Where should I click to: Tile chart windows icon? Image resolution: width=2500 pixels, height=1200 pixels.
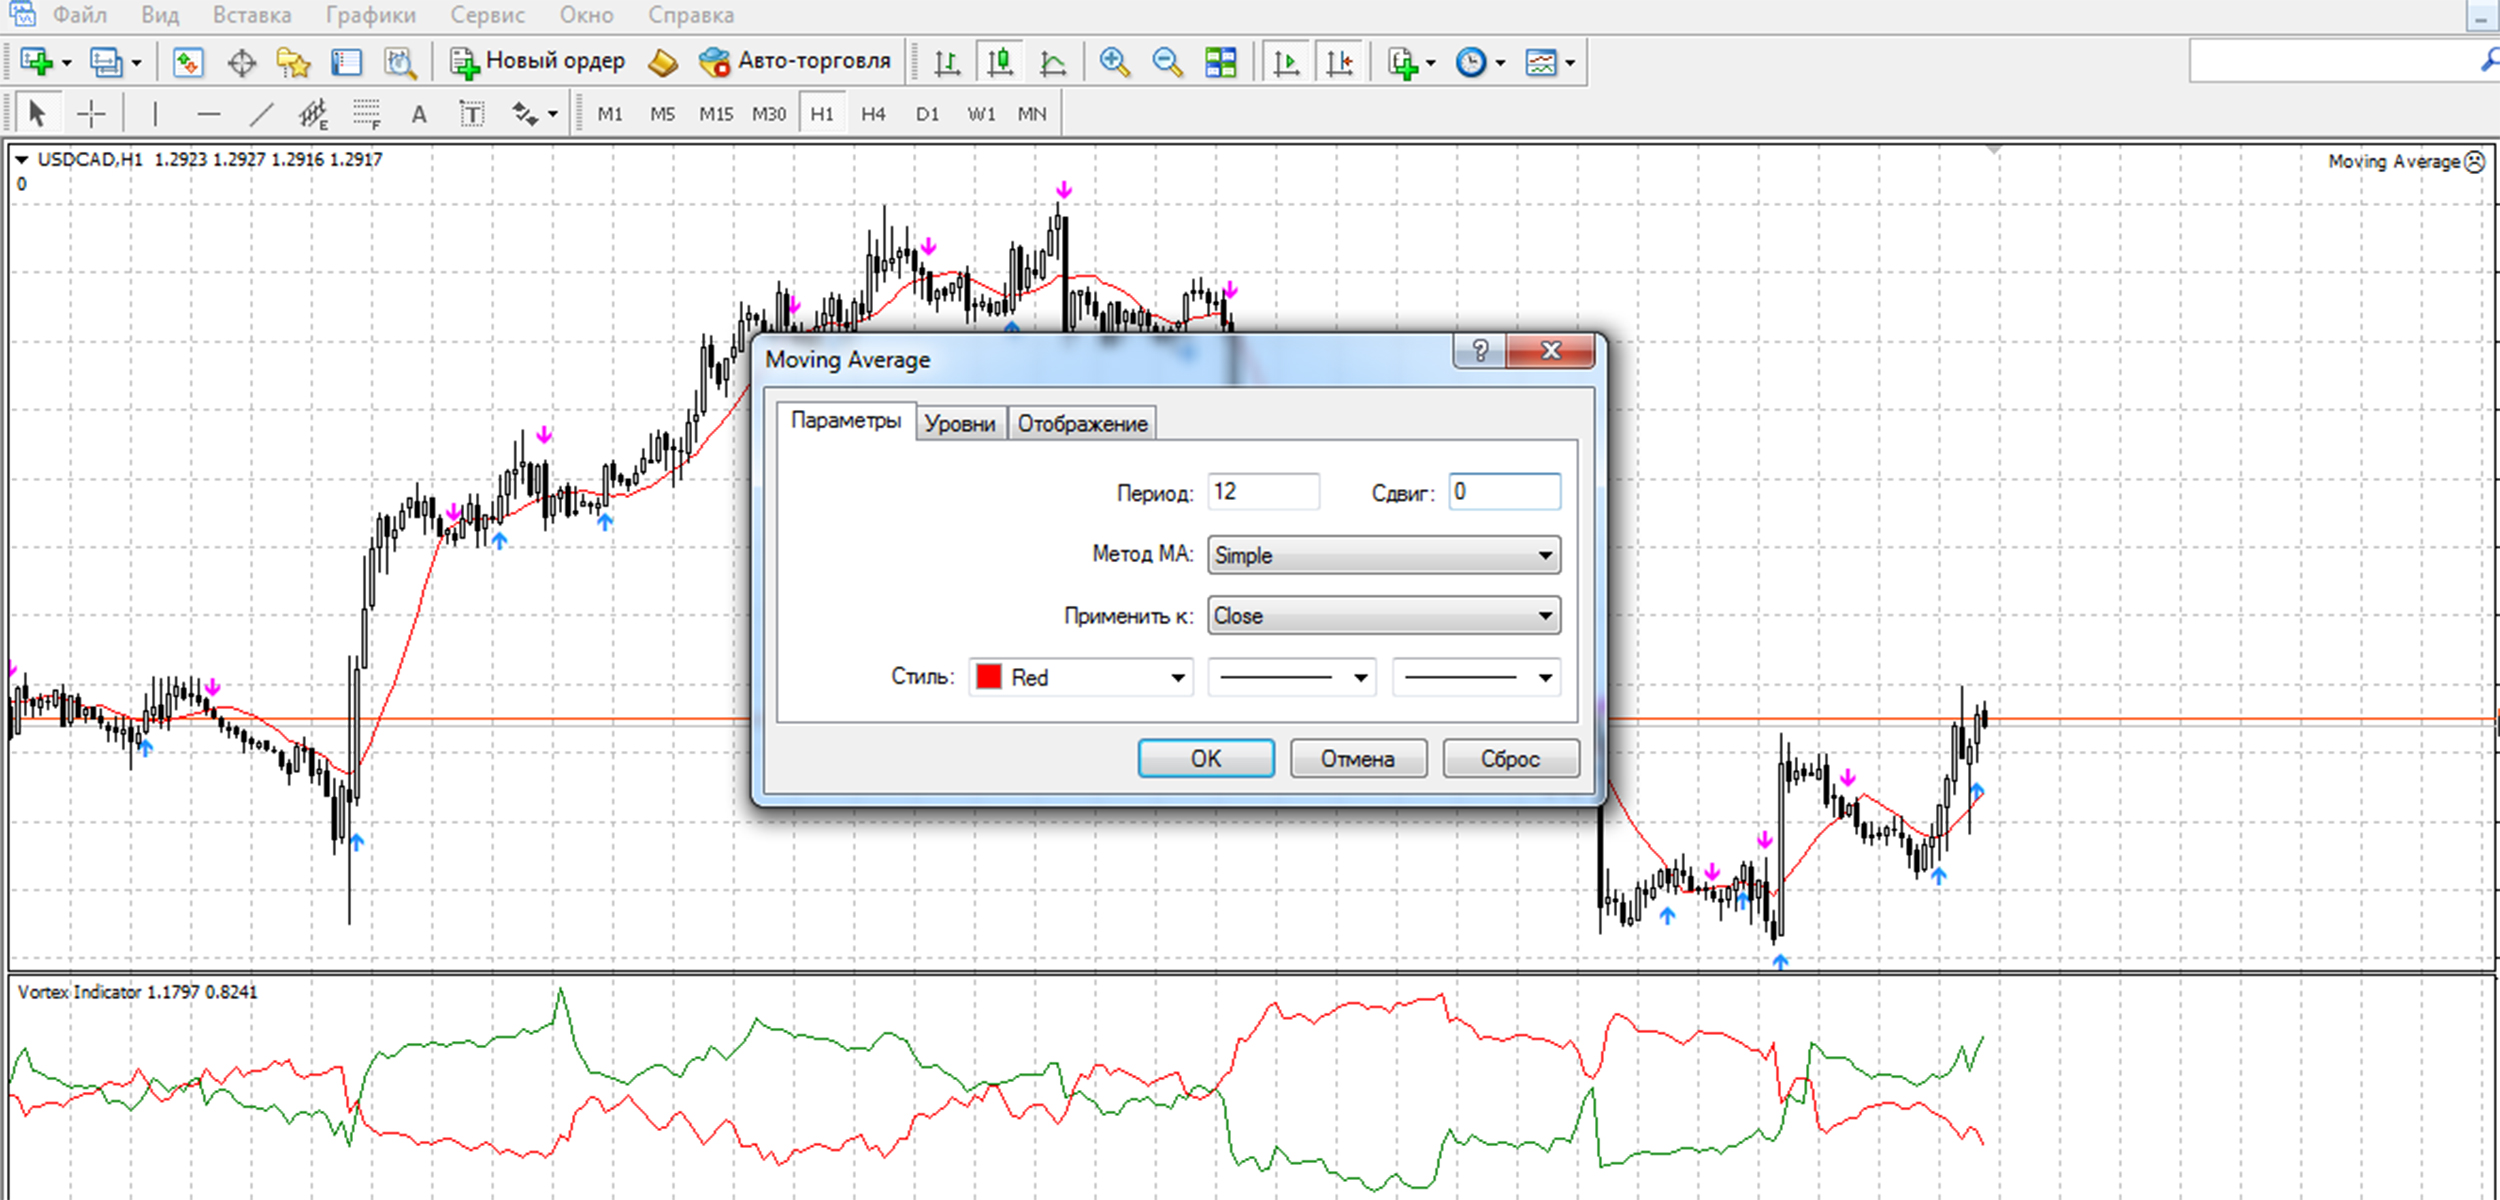[1220, 63]
